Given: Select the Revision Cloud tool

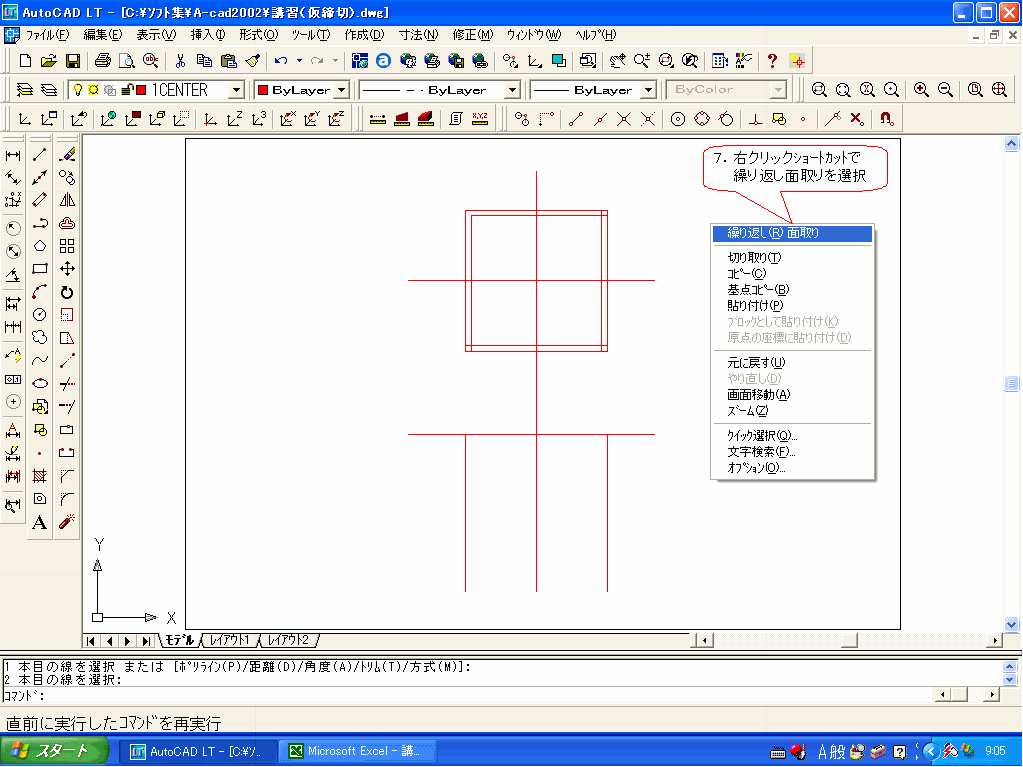Looking at the screenshot, I should (x=40, y=337).
